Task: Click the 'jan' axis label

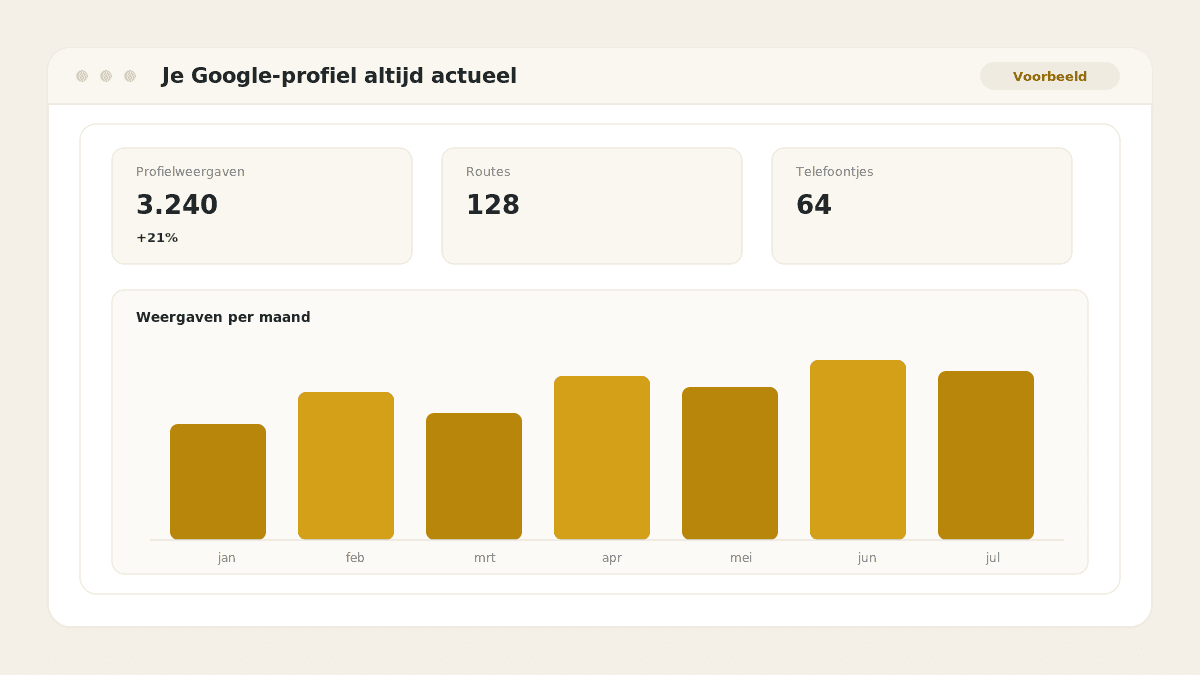Action: 227,558
